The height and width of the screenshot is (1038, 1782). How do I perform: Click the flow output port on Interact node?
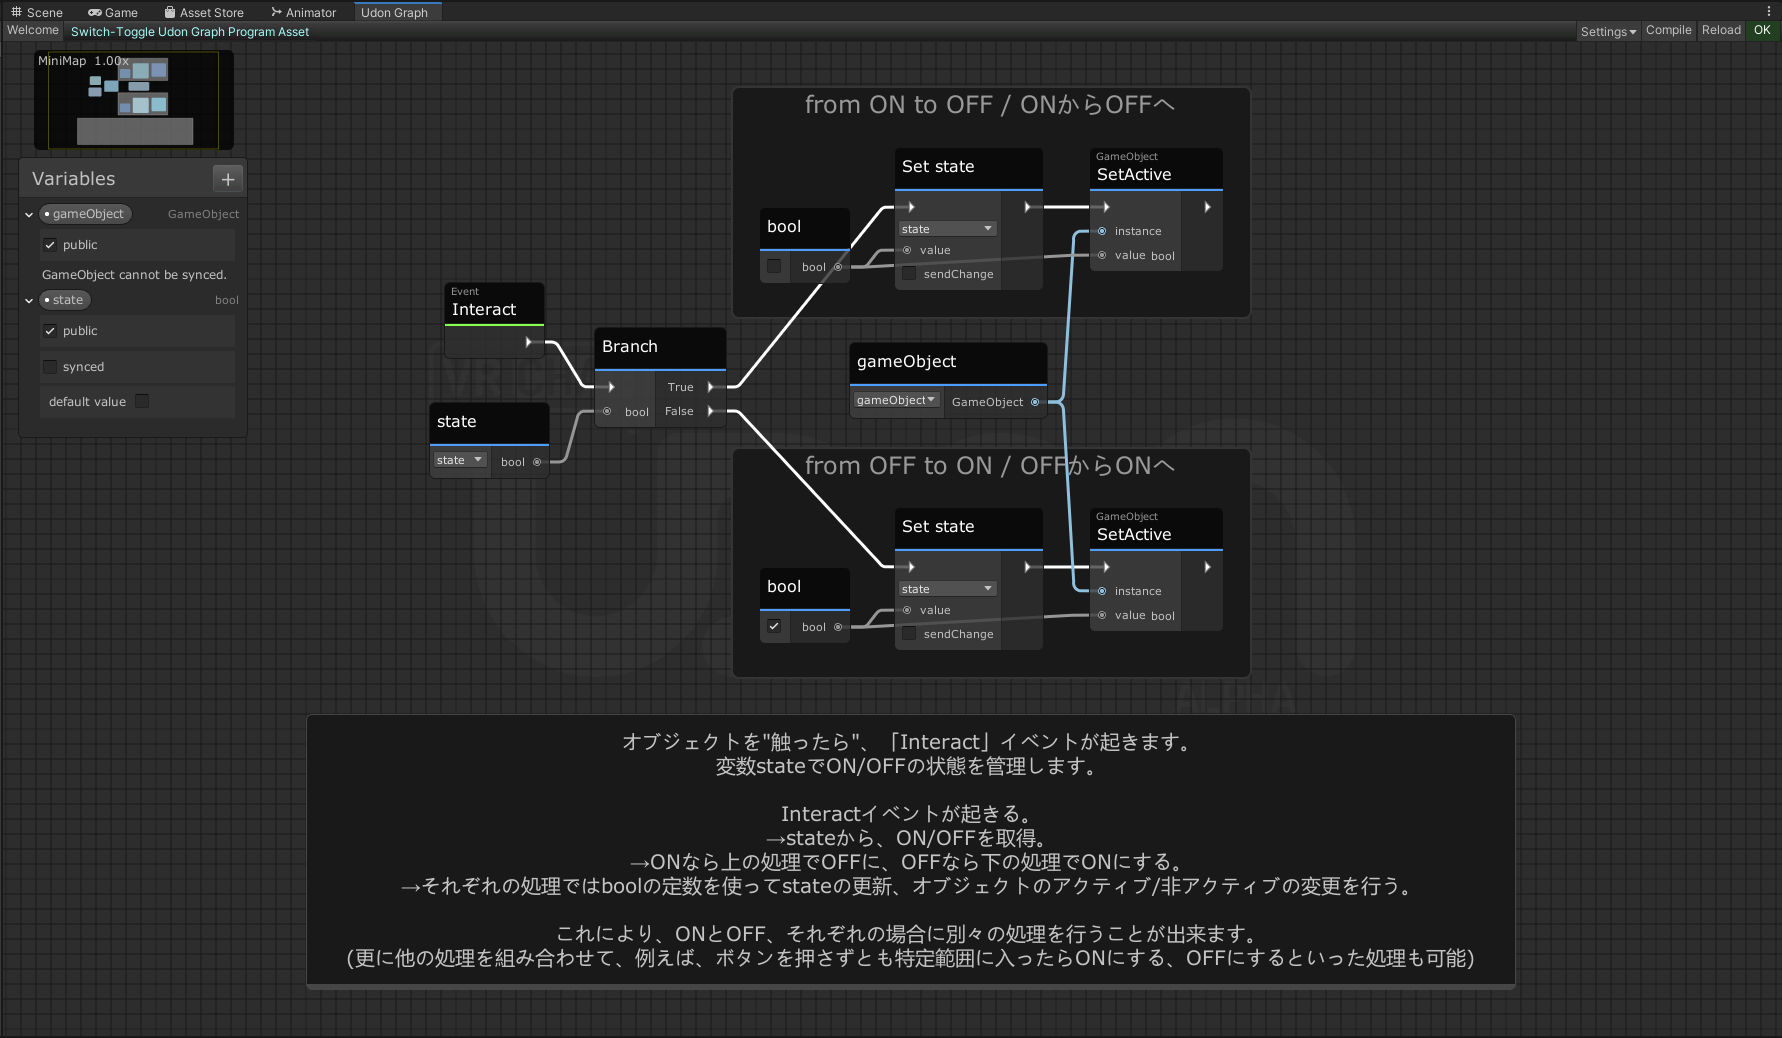528,340
